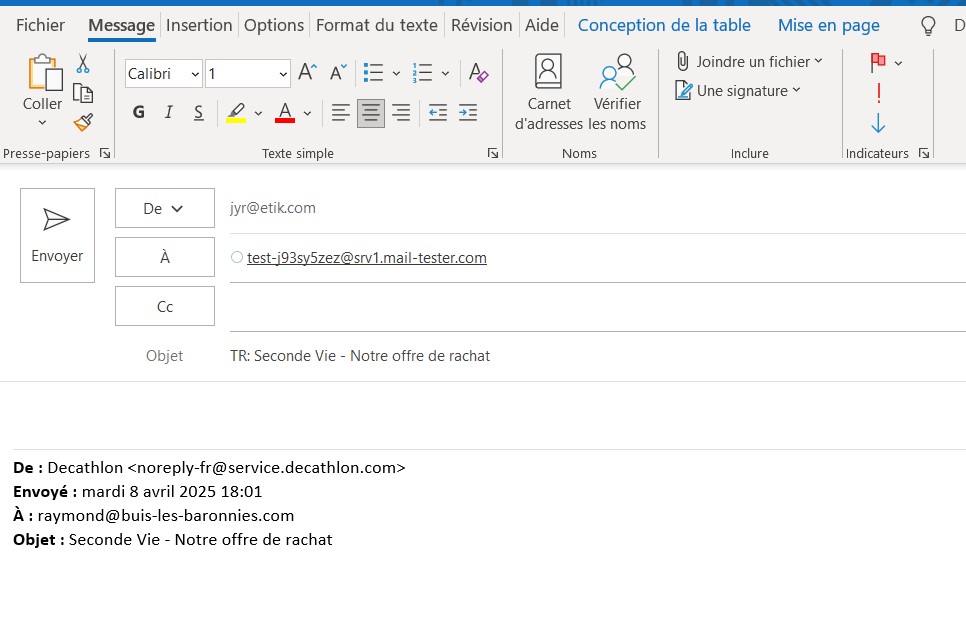Image resolution: width=966 pixels, height=636 pixels.
Task: Expand the Calibri font name dropdown
Action: [x=194, y=74]
